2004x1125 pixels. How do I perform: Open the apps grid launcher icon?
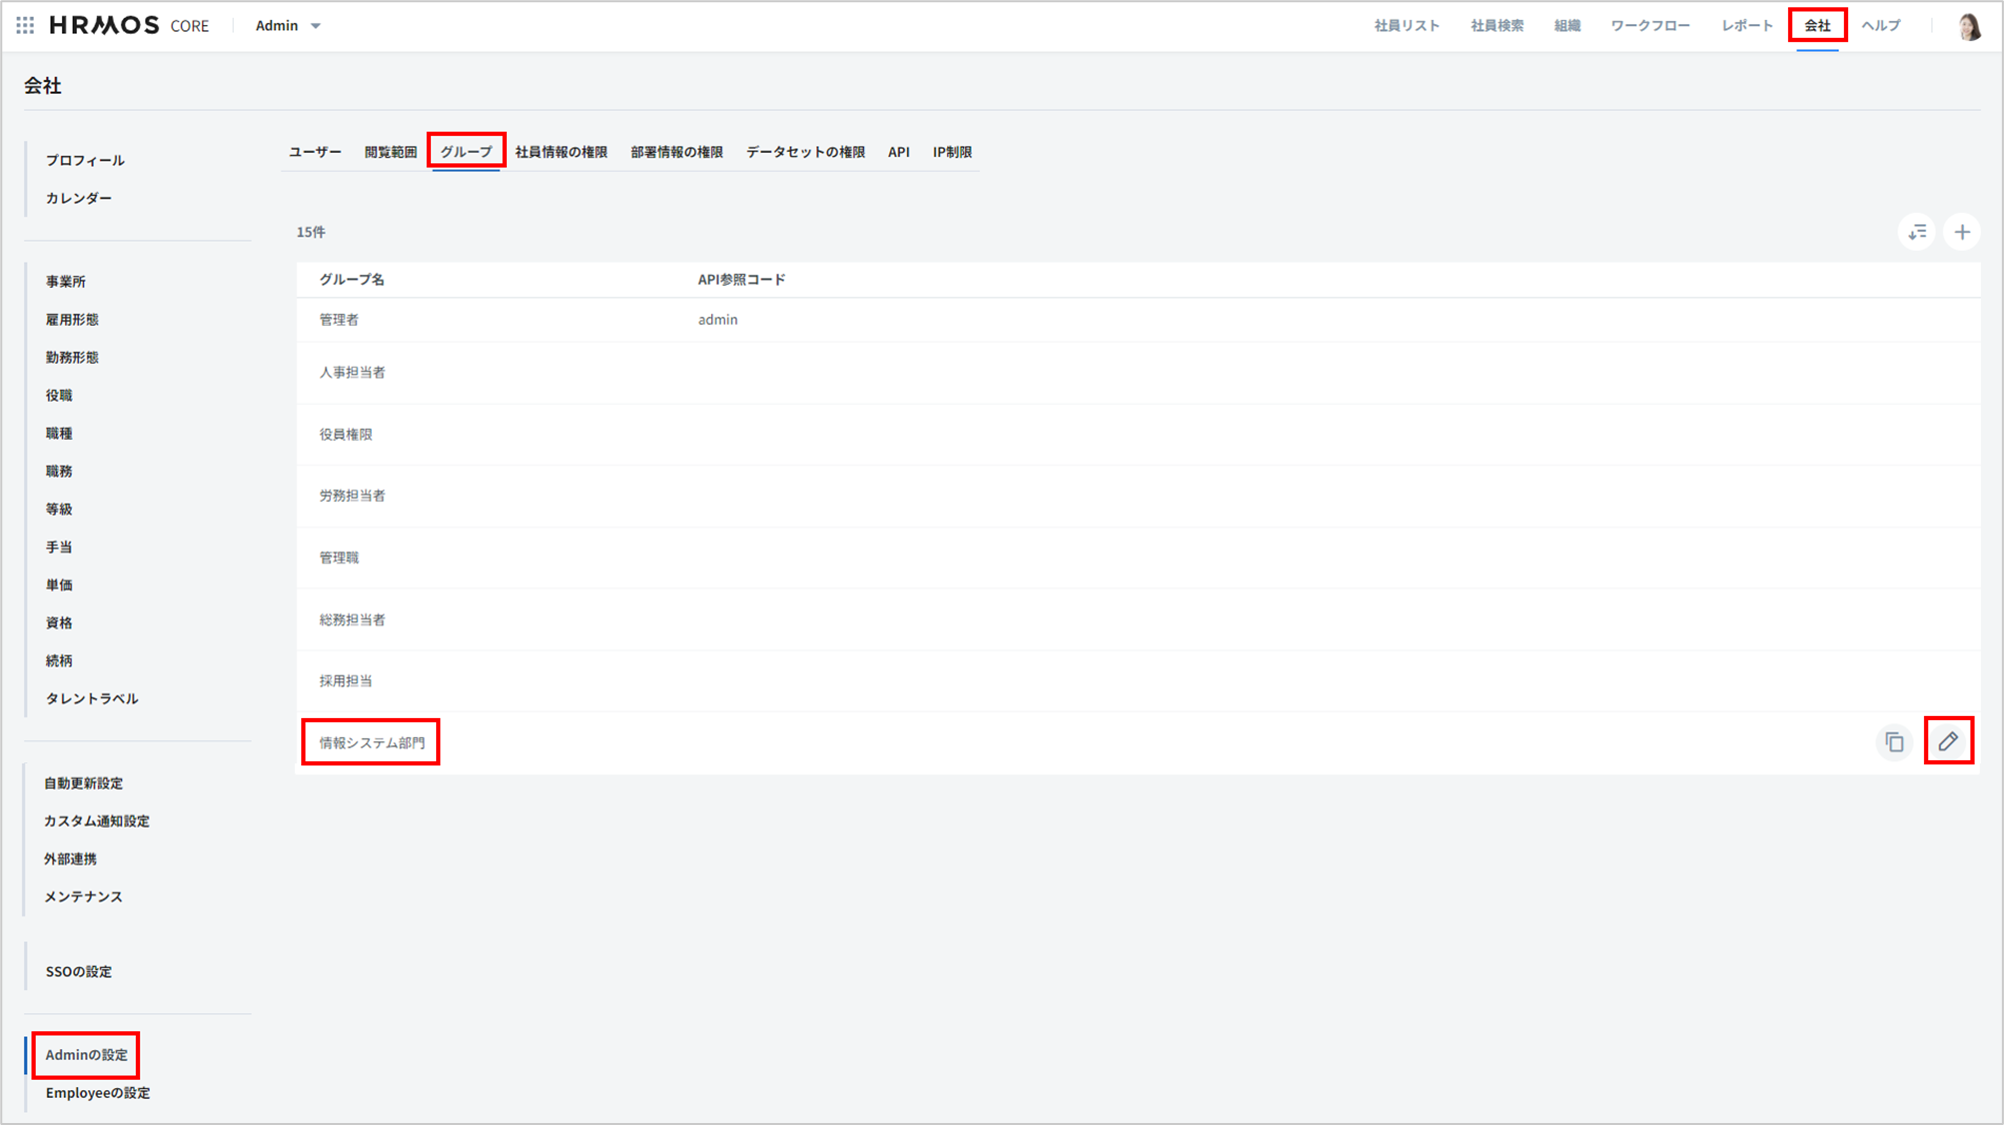coord(25,25)
